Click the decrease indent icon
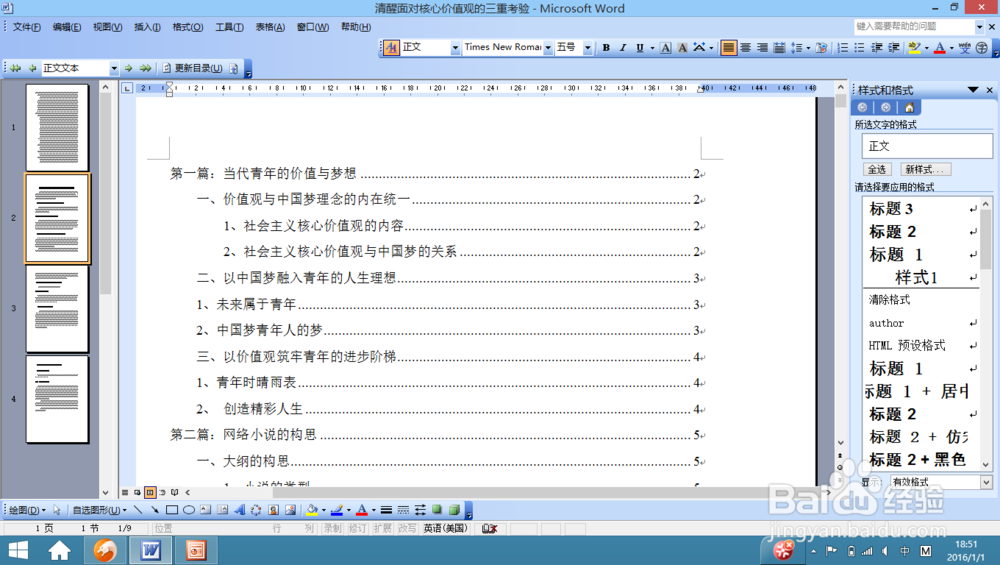1000x565 pixels. [877, 48]
